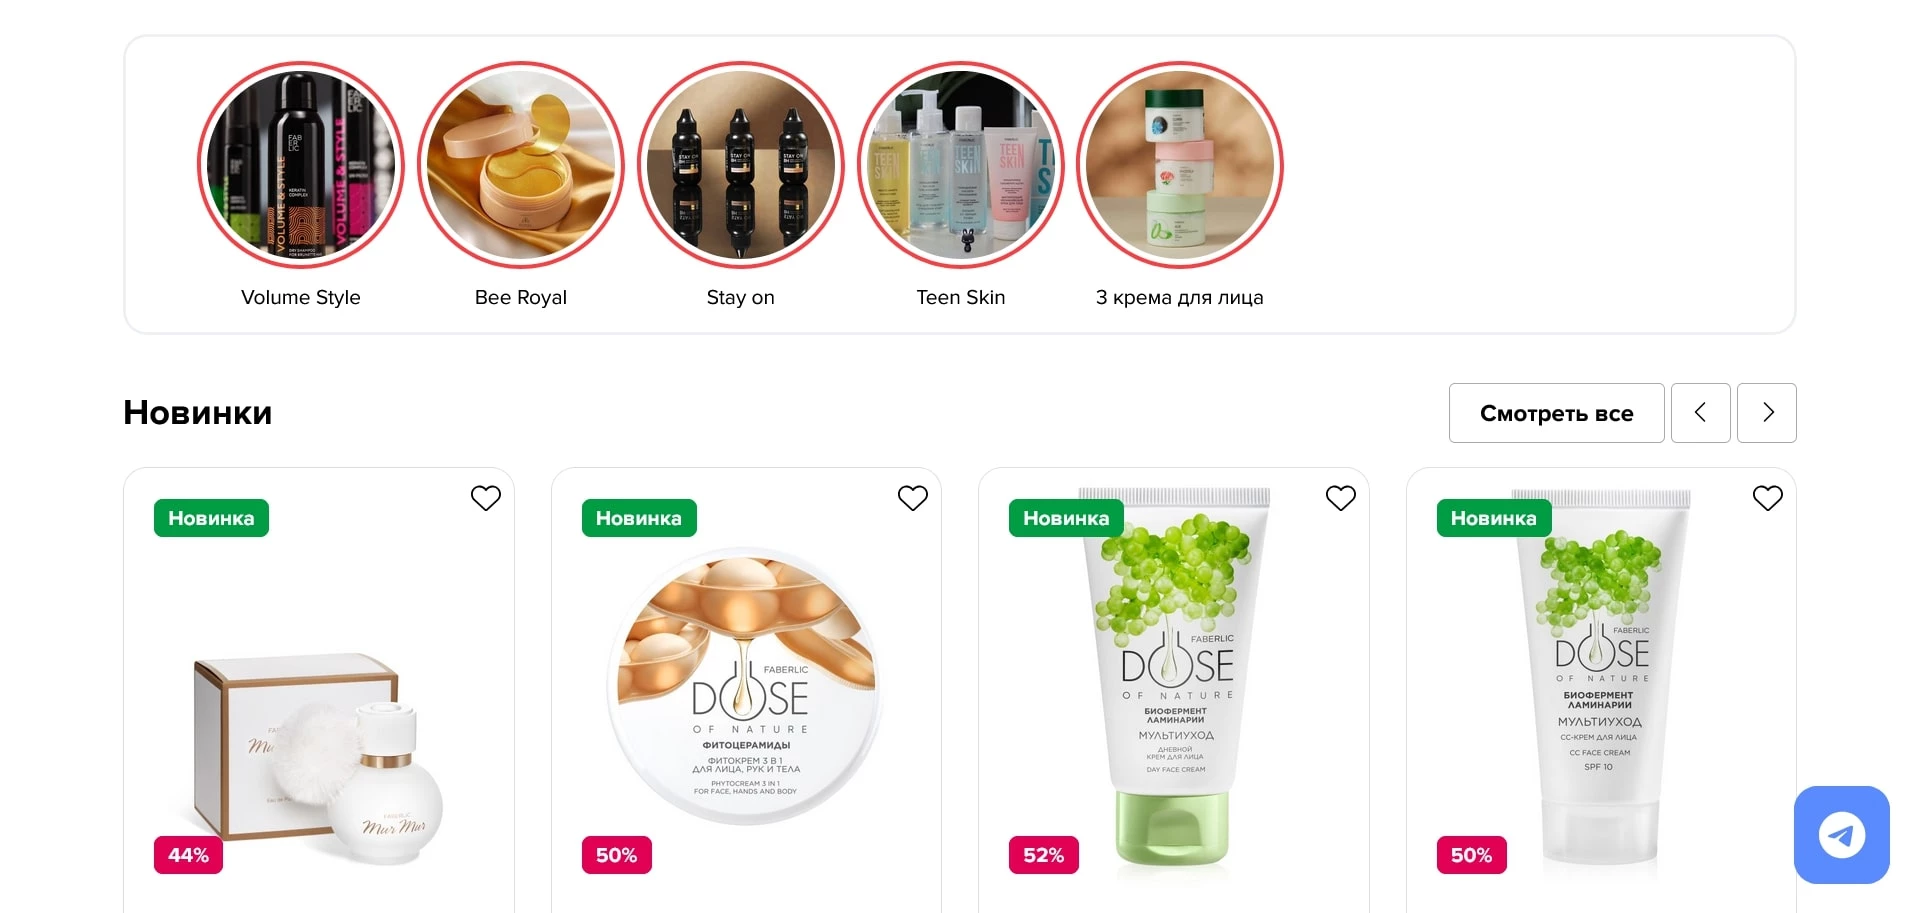Favorite the Dose of Nature phytocream jar
1920x913 pixels.
pyautogui.click(x=913, y=498)
